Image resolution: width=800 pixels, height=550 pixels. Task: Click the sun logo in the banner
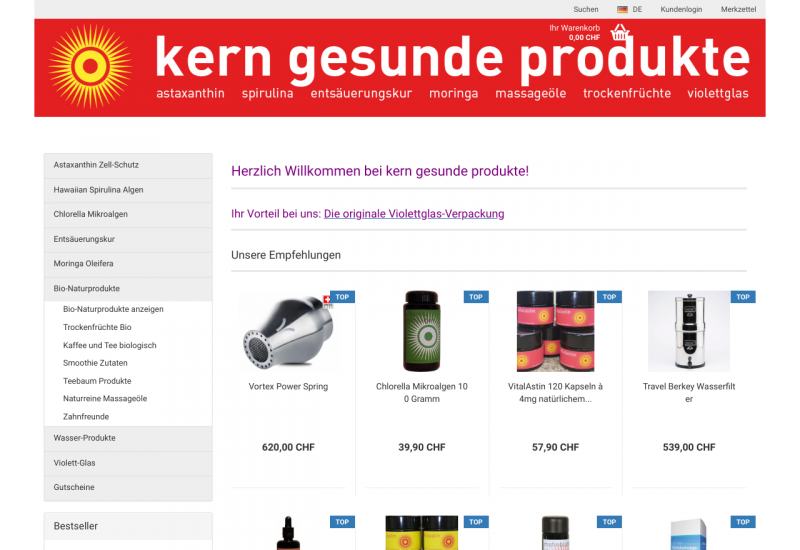click(x=90, y=66)
